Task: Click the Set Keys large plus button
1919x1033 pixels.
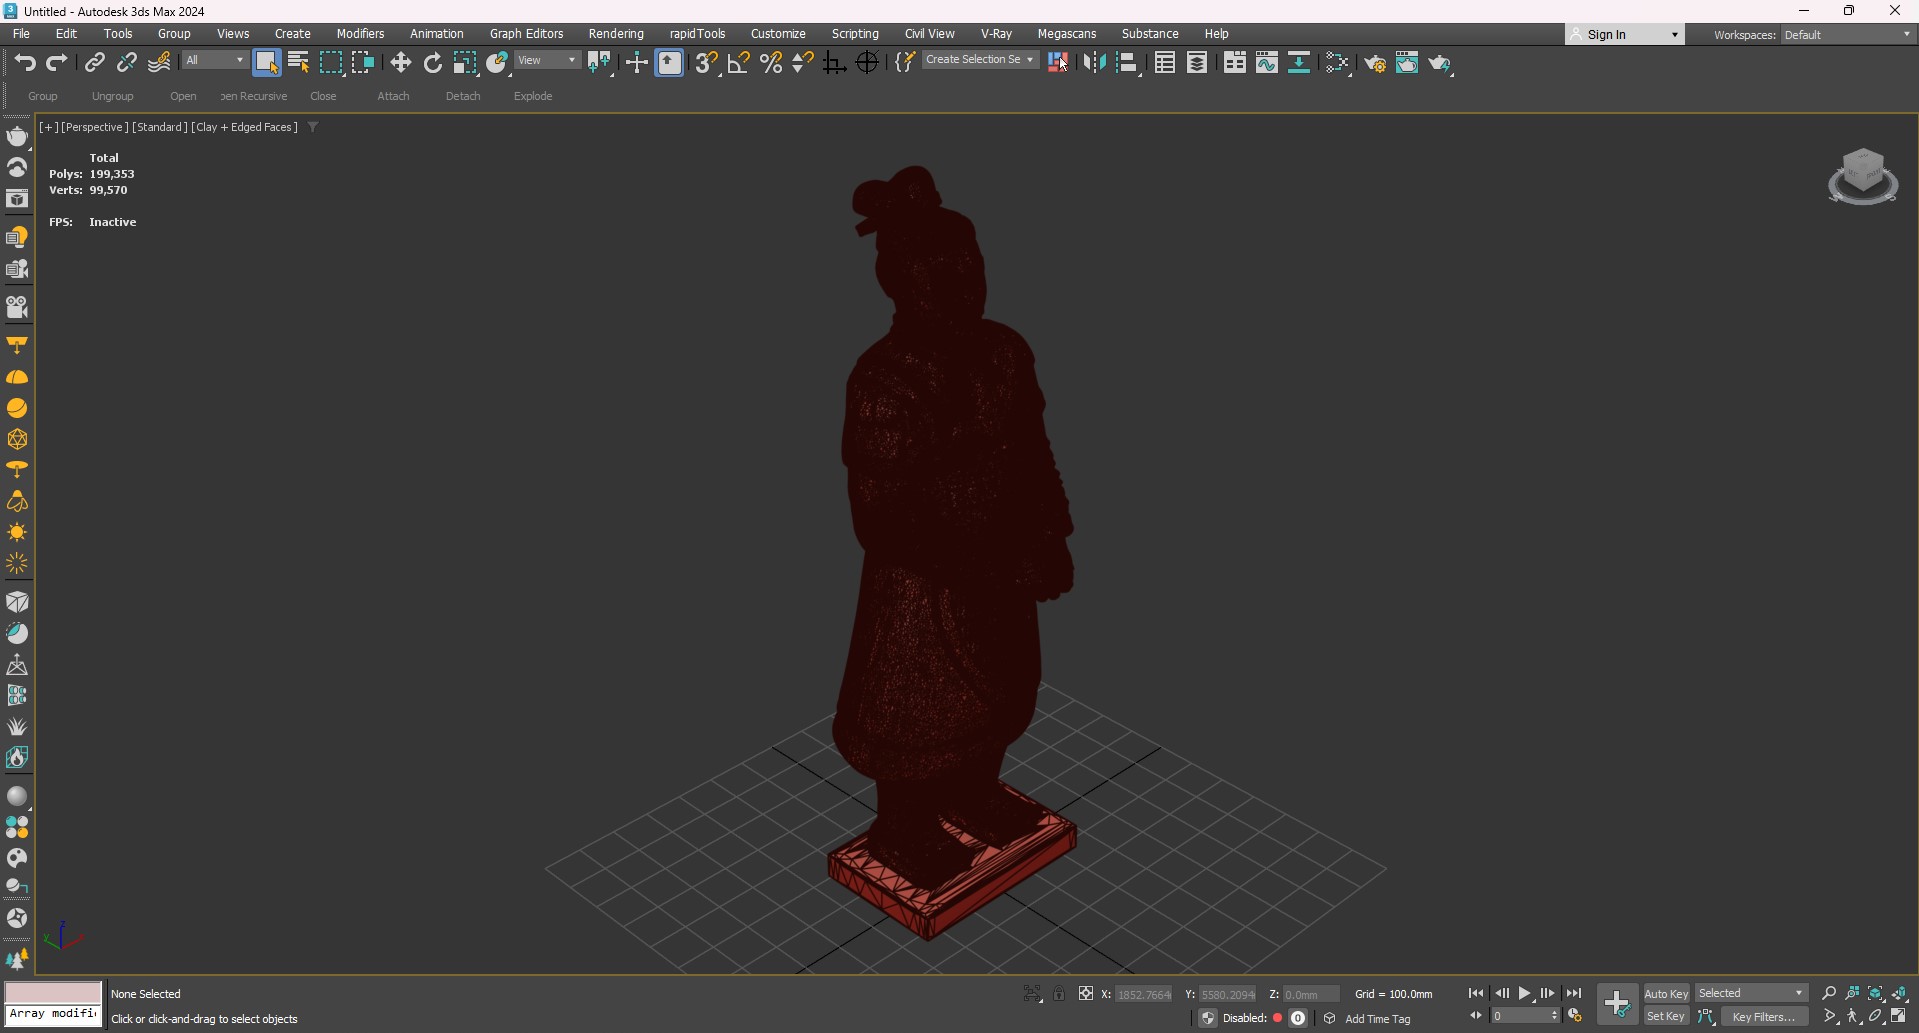Action: (x=1617, y=1004)
